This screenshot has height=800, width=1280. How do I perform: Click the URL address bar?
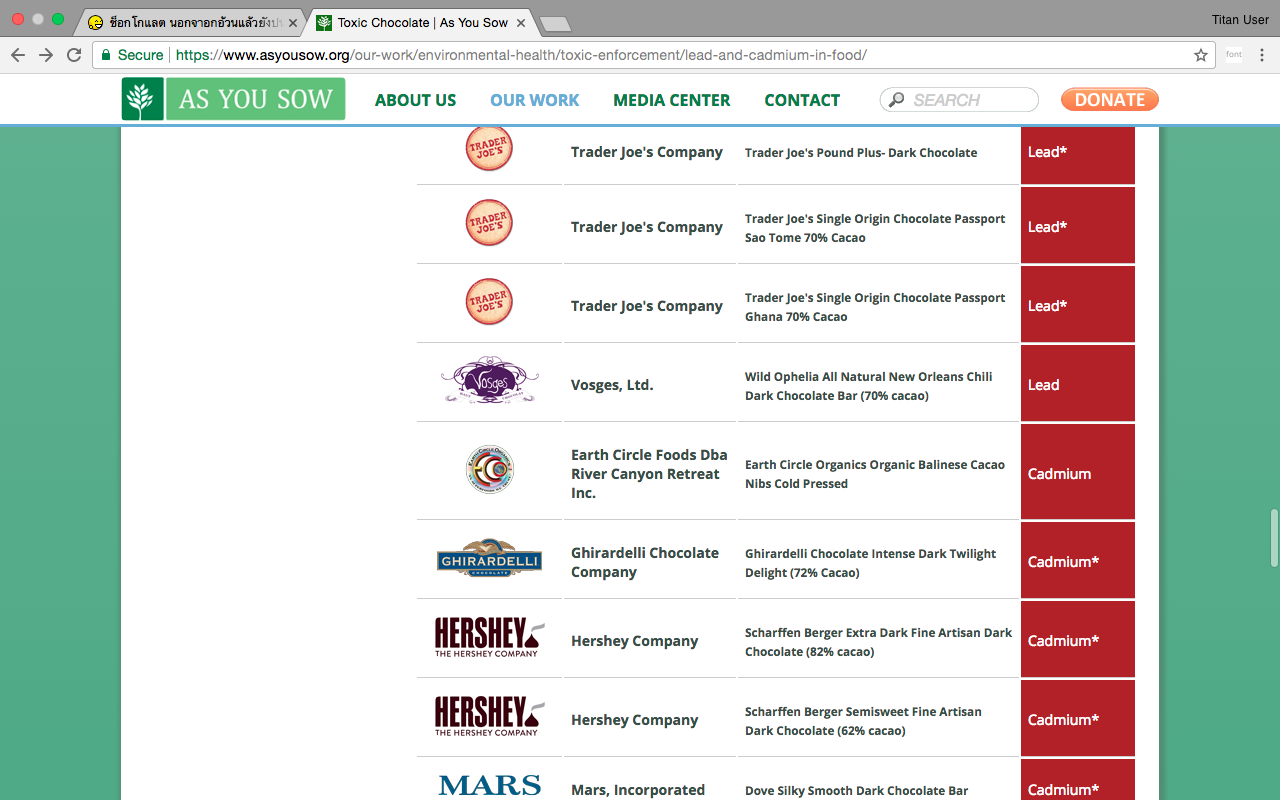click(x=654, y=55)
